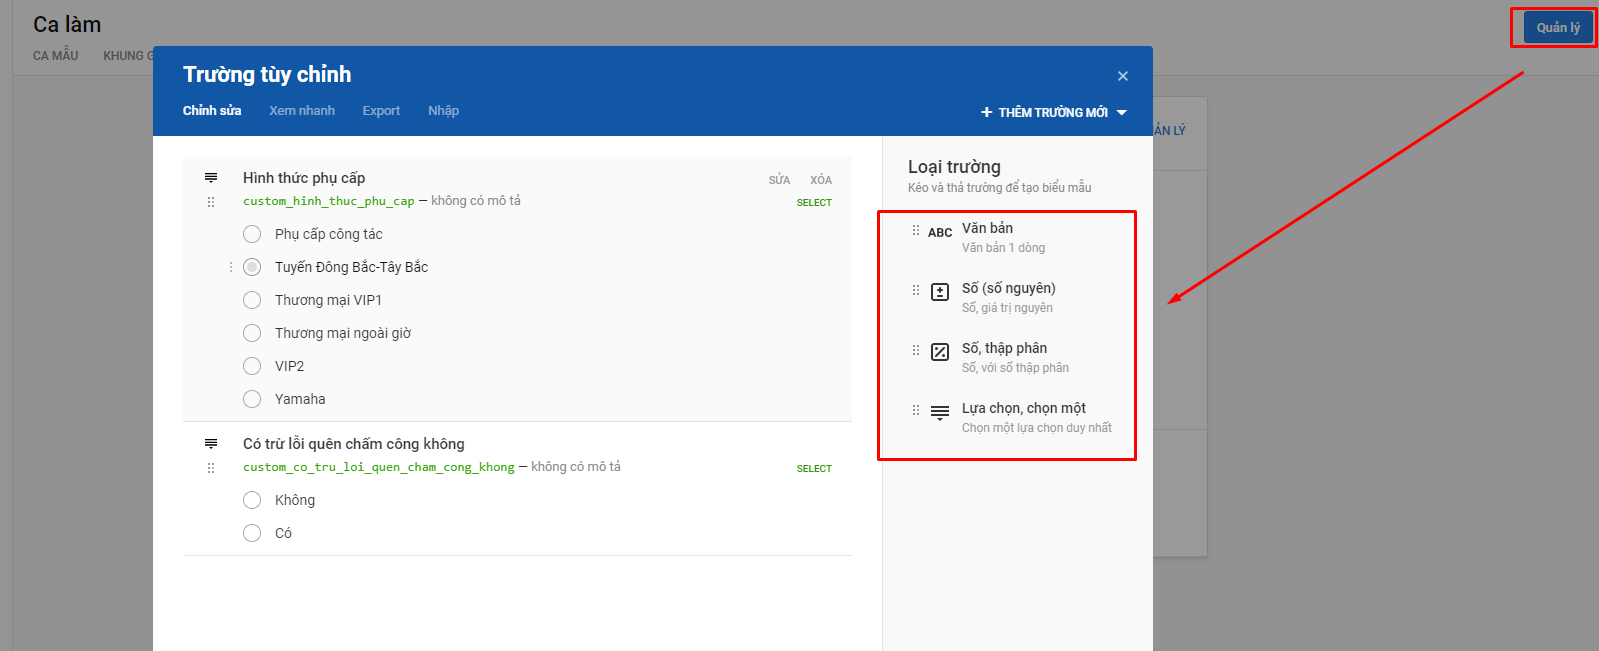Open the Export tab
The width and height of the screenshot is (1599, 651).
(381, 111)
